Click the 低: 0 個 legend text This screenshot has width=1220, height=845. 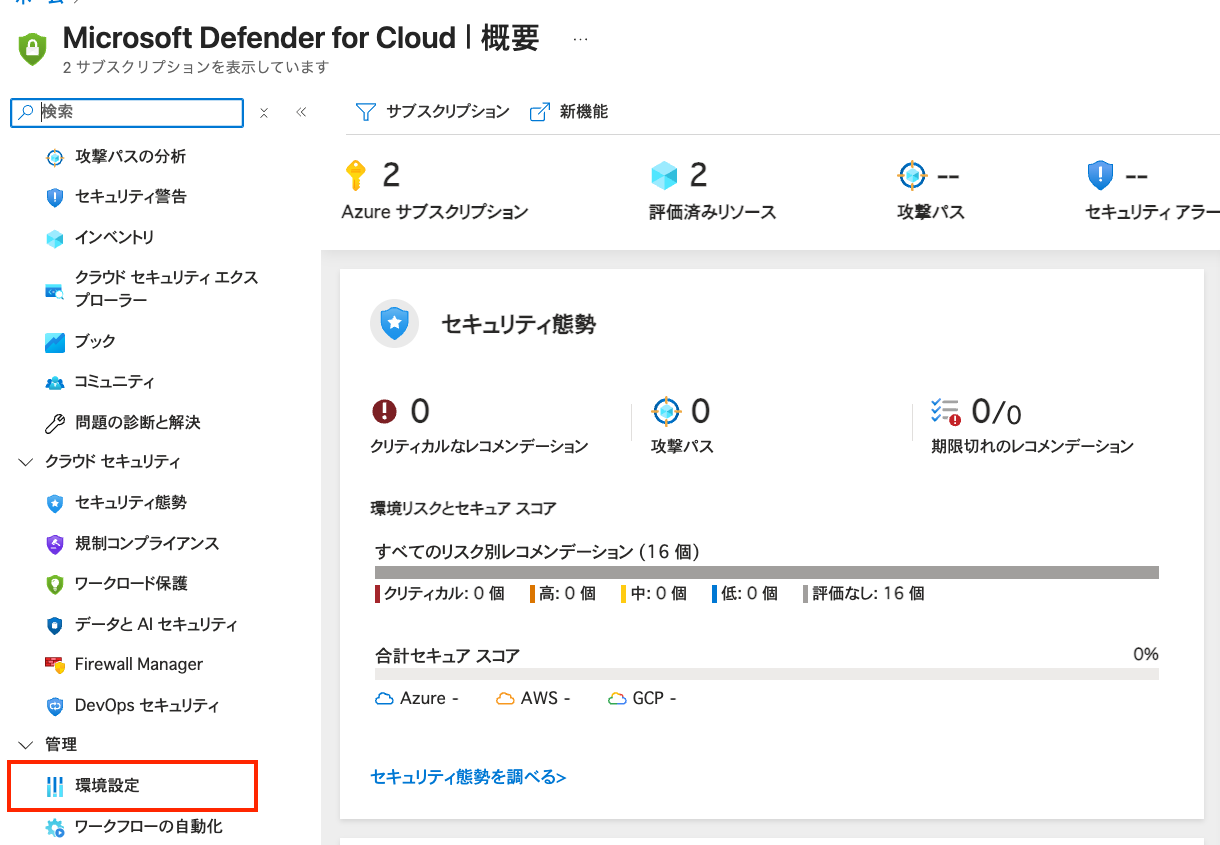pos(749,594)
